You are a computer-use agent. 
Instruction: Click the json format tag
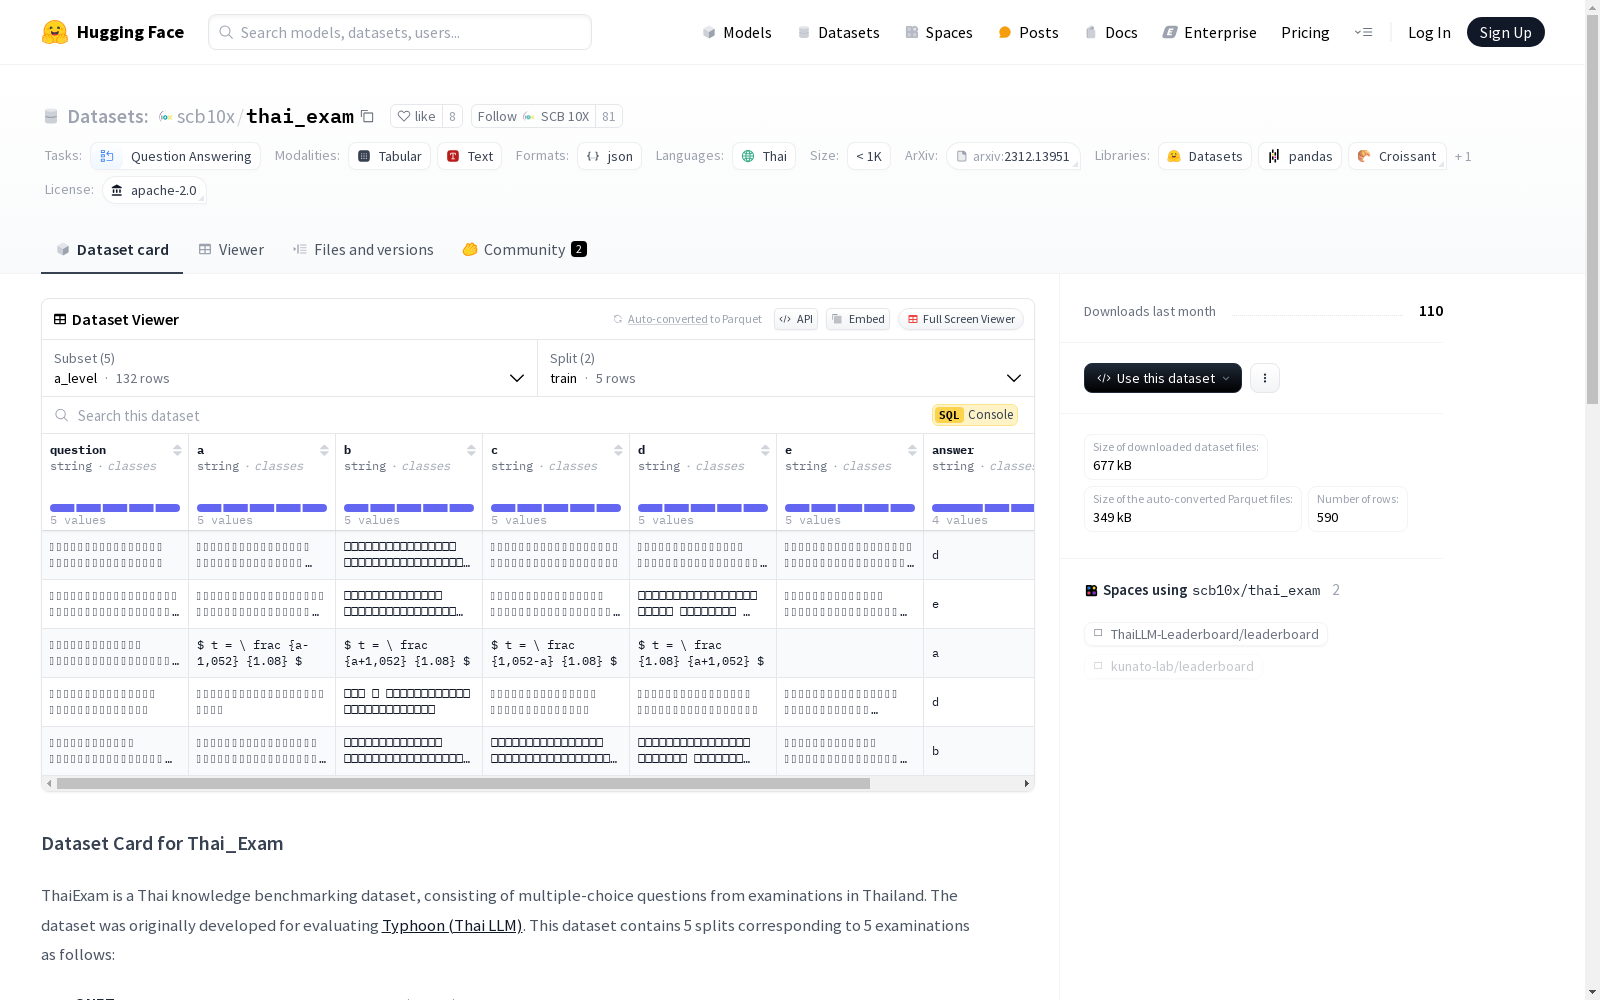[609, 156]
